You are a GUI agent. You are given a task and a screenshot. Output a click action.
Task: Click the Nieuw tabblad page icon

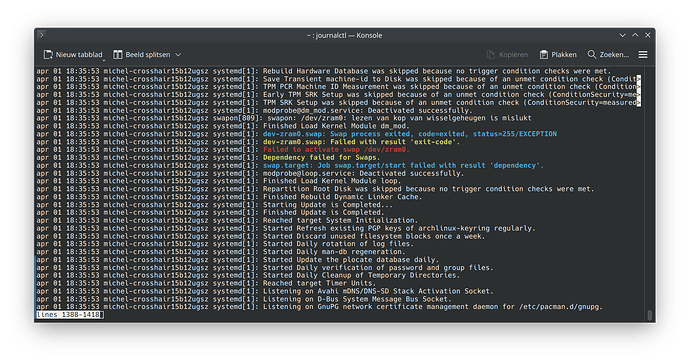[x=48, y=55]
